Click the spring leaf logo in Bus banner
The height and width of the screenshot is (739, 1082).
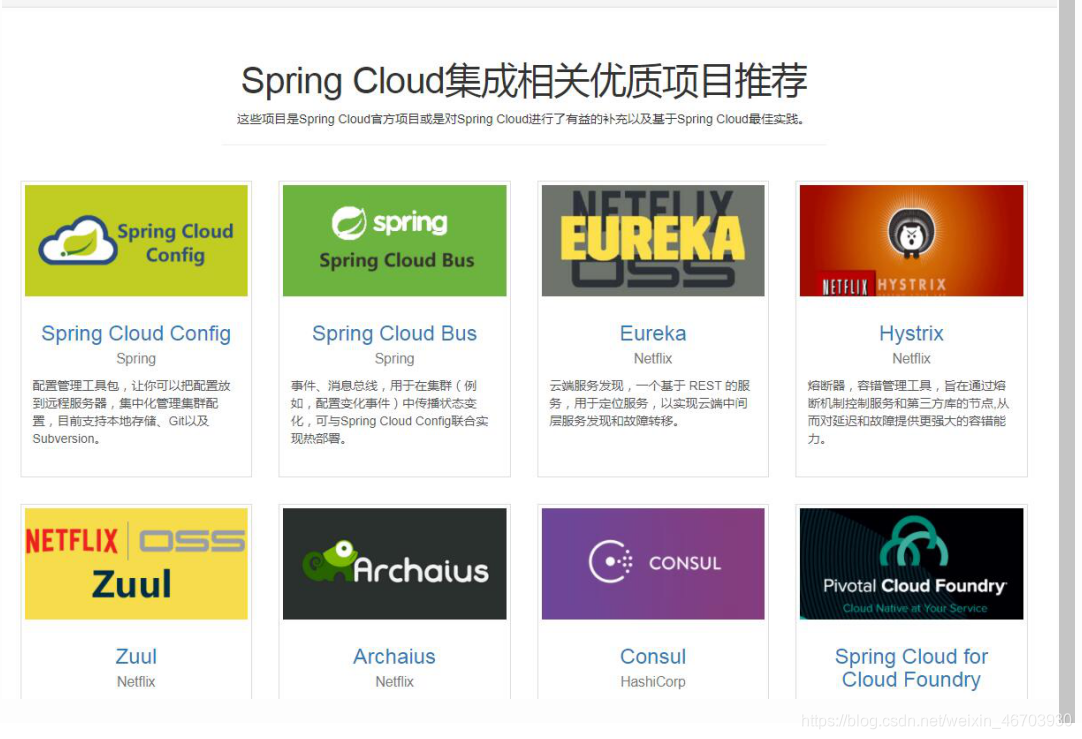click(x=349, y=223)
